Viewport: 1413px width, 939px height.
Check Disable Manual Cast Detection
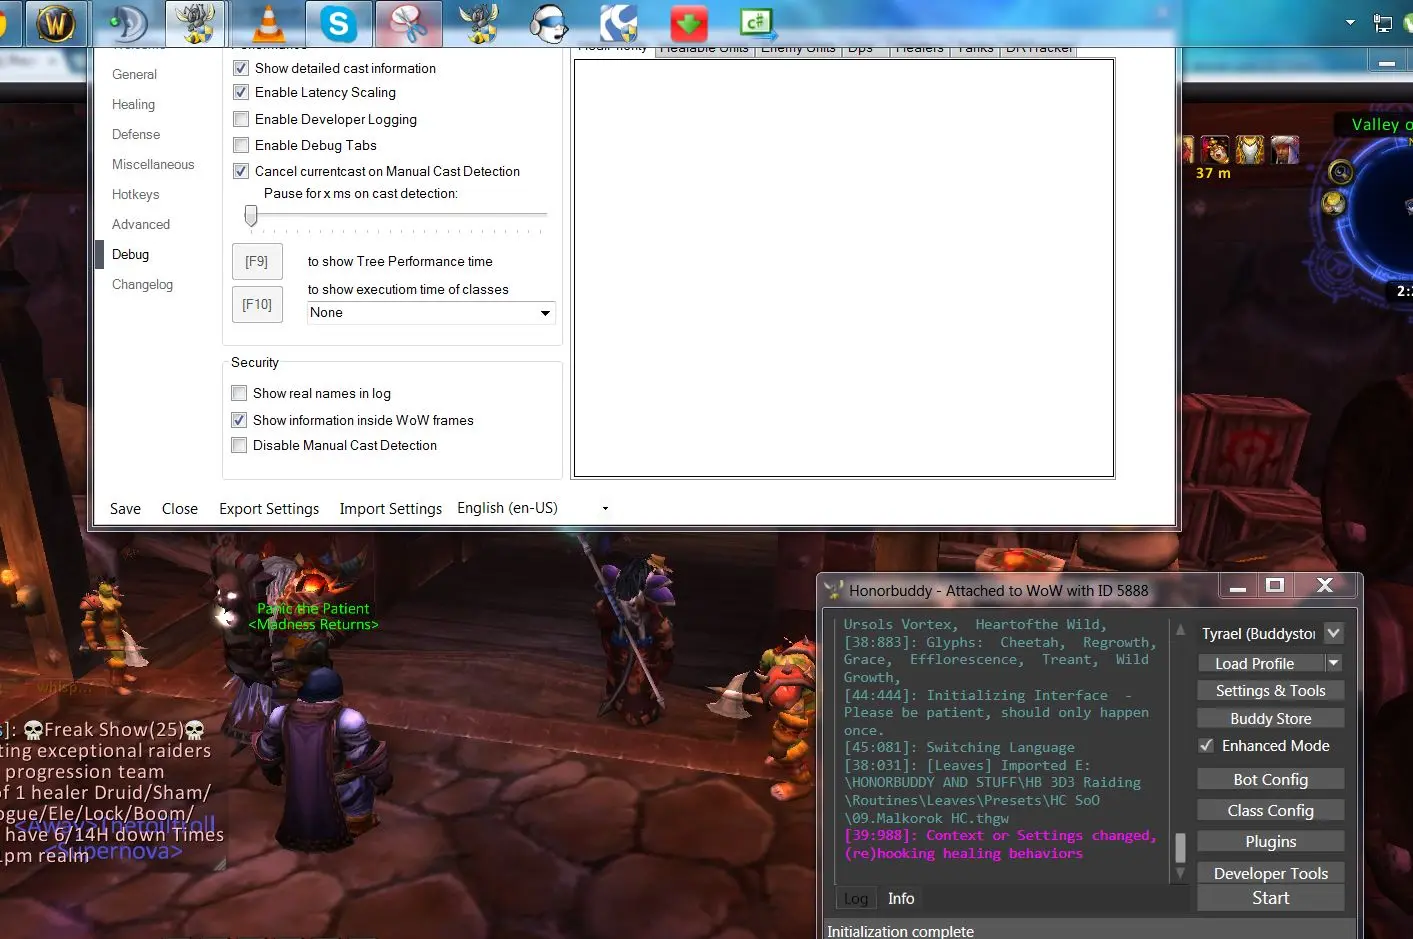[239, 445]
